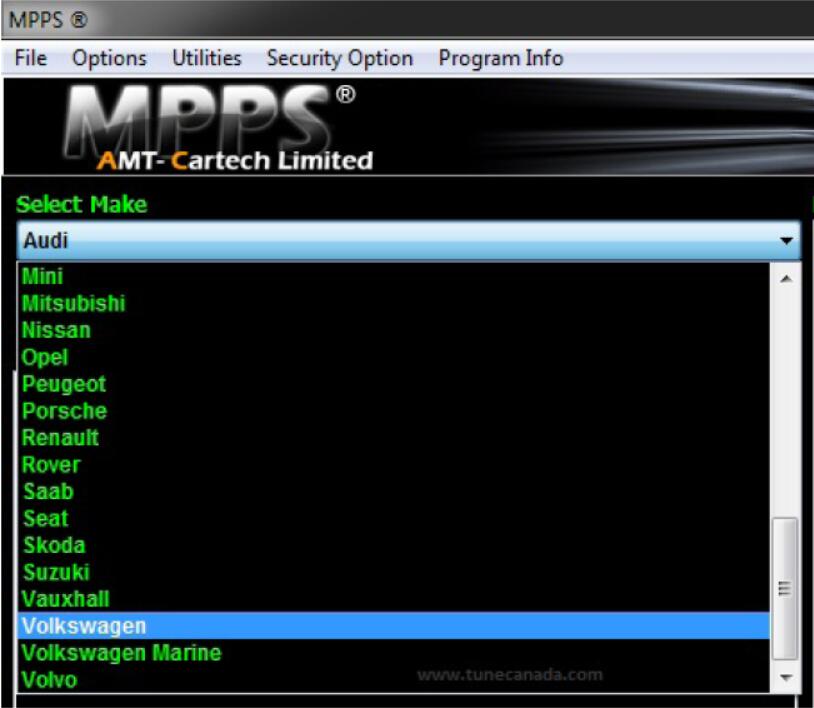This screenshot has height=708, width=814.
Task: Open the Utilities menu
Action: pos(207,58)
